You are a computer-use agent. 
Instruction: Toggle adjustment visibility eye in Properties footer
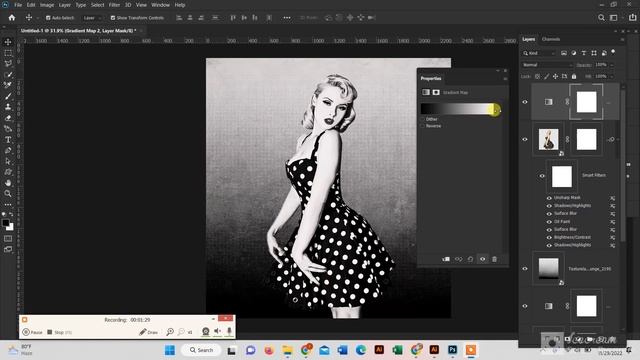(x=482, y=259)
